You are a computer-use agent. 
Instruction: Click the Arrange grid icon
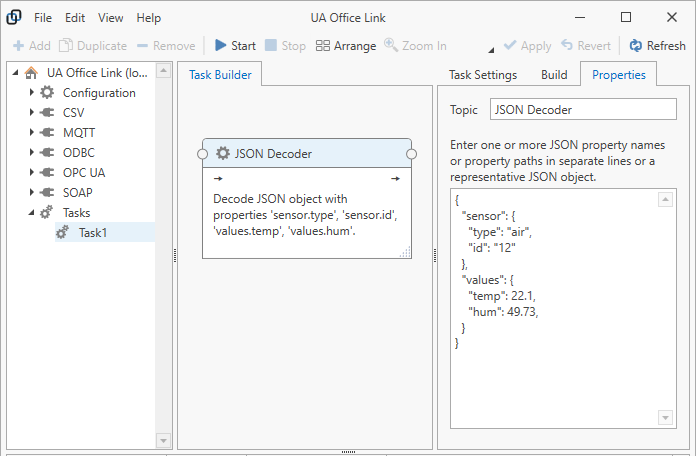[322, 46]
